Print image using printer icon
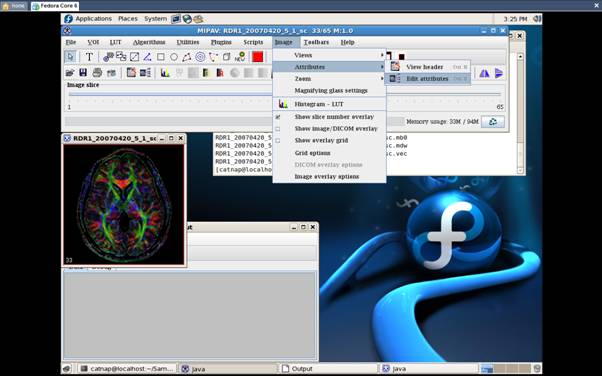The width and height of the screenshot is (602, 376). [x=97, y=73]
